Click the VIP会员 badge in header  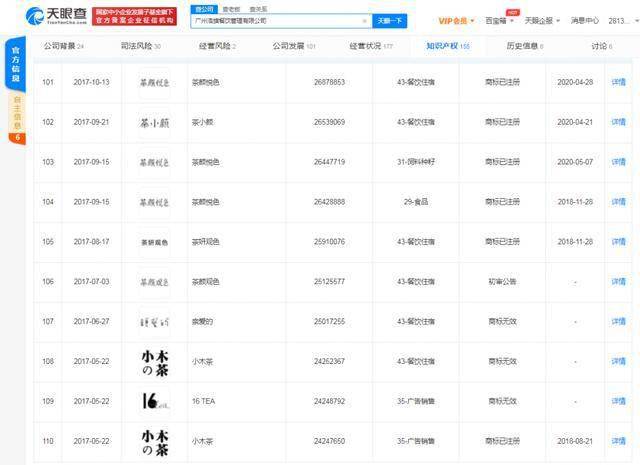pyautogui.click(x=456, y=20)
